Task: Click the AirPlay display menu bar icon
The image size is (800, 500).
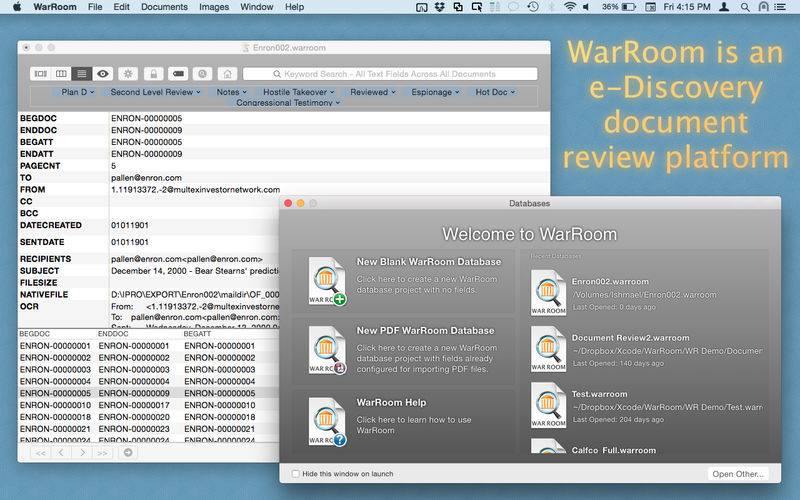Action: coord(421,7)
